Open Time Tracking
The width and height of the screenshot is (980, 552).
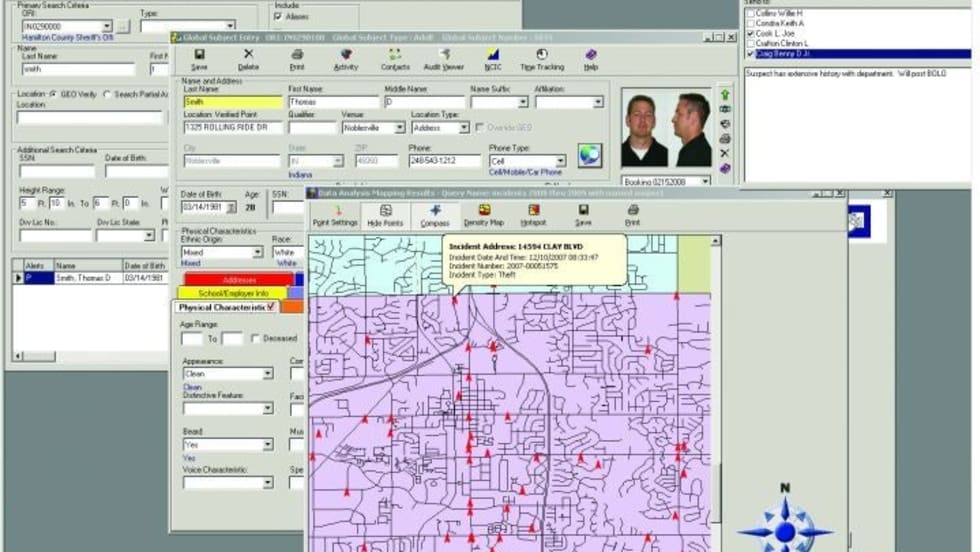[540, 59]
